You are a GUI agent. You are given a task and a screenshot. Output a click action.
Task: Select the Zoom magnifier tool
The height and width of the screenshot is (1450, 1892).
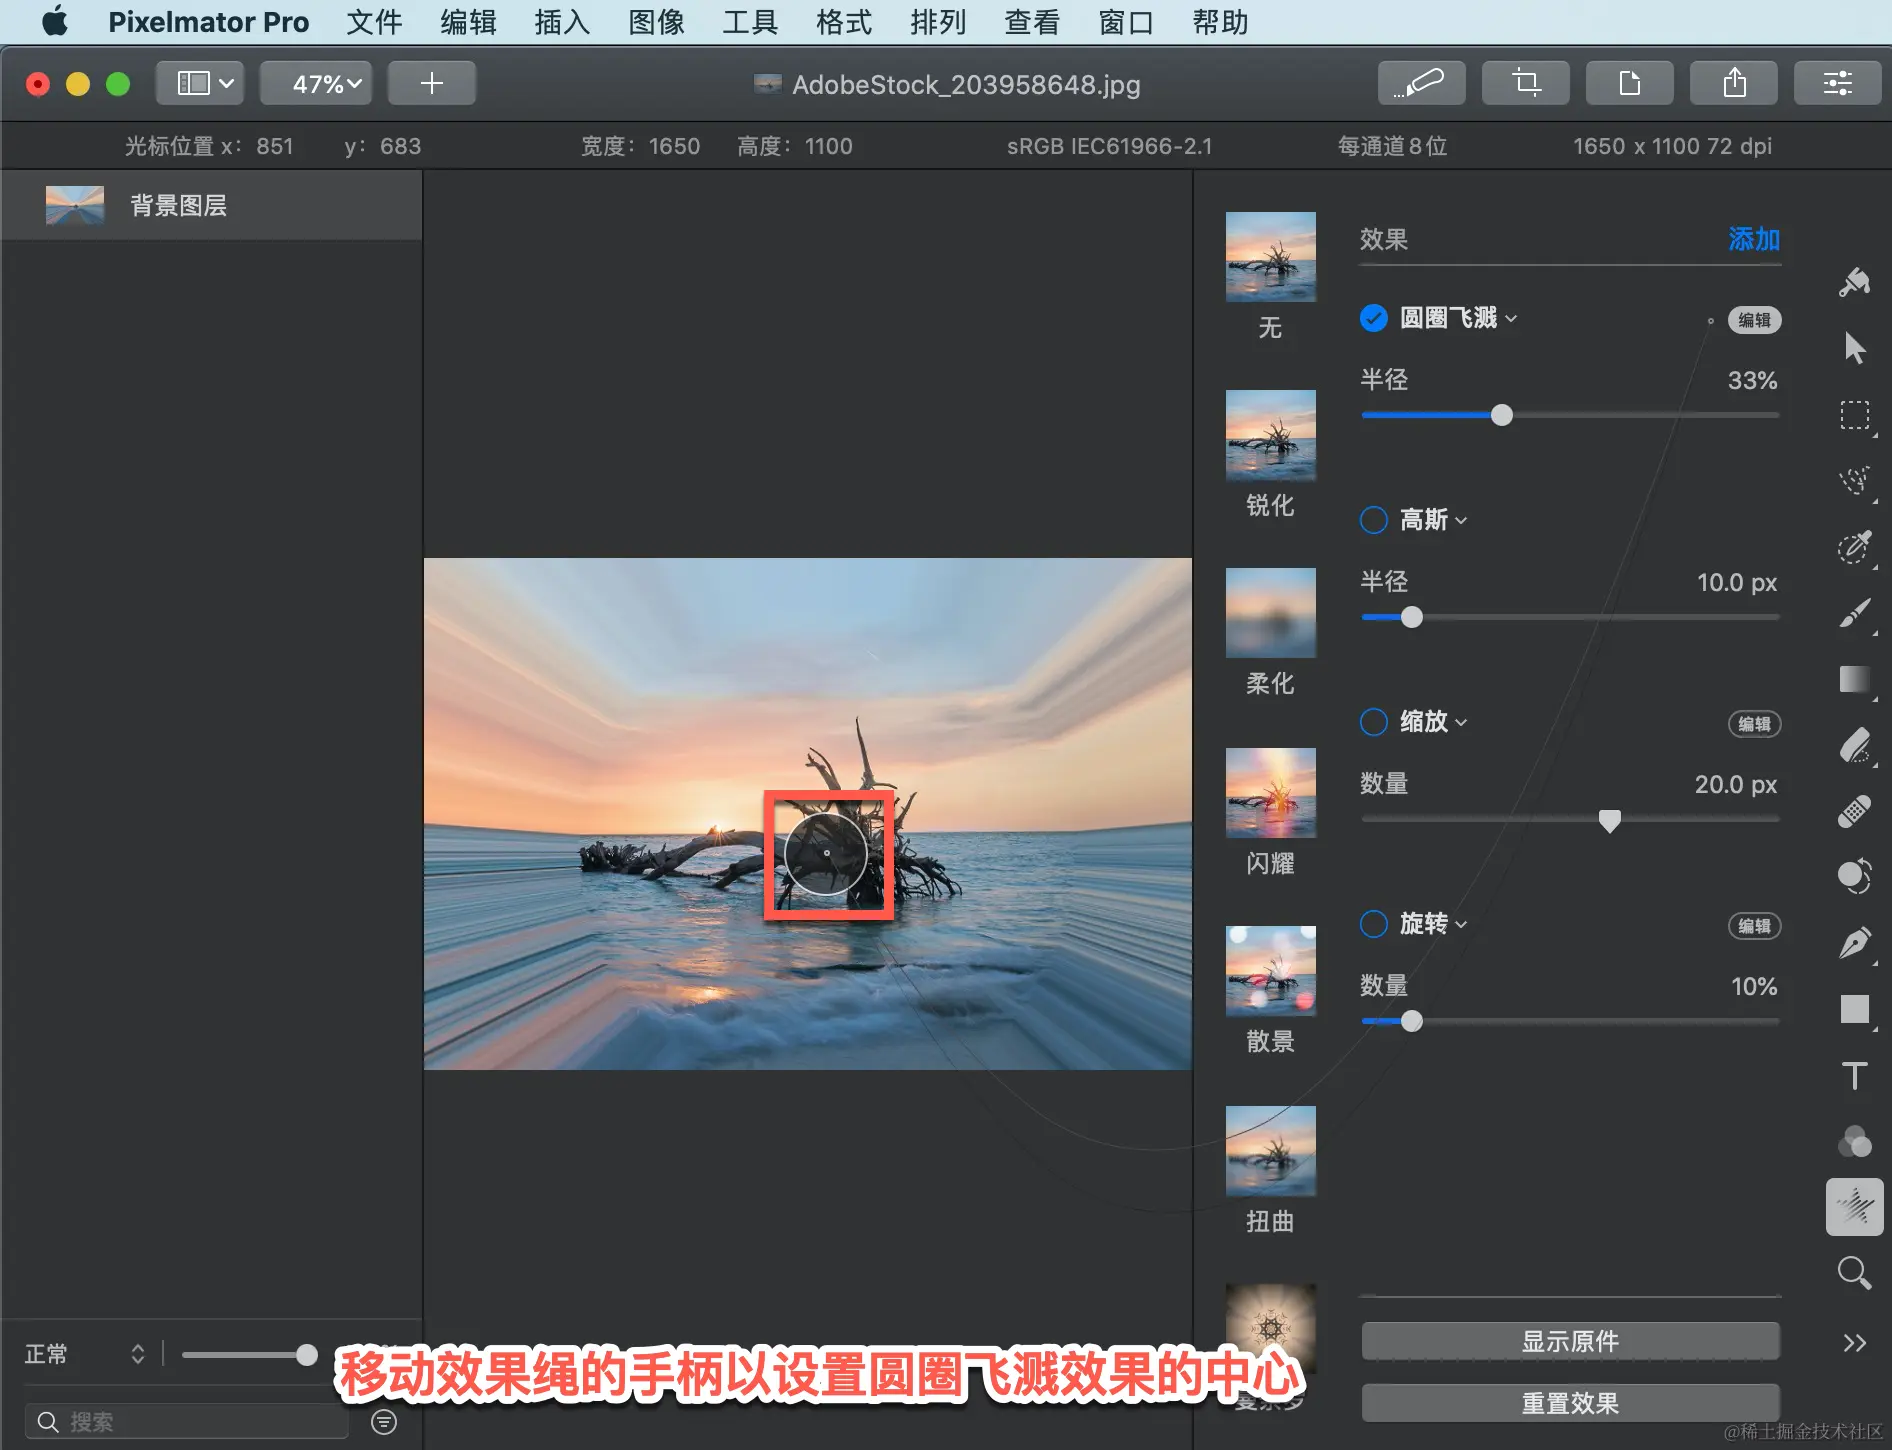click(1855, 1273)
